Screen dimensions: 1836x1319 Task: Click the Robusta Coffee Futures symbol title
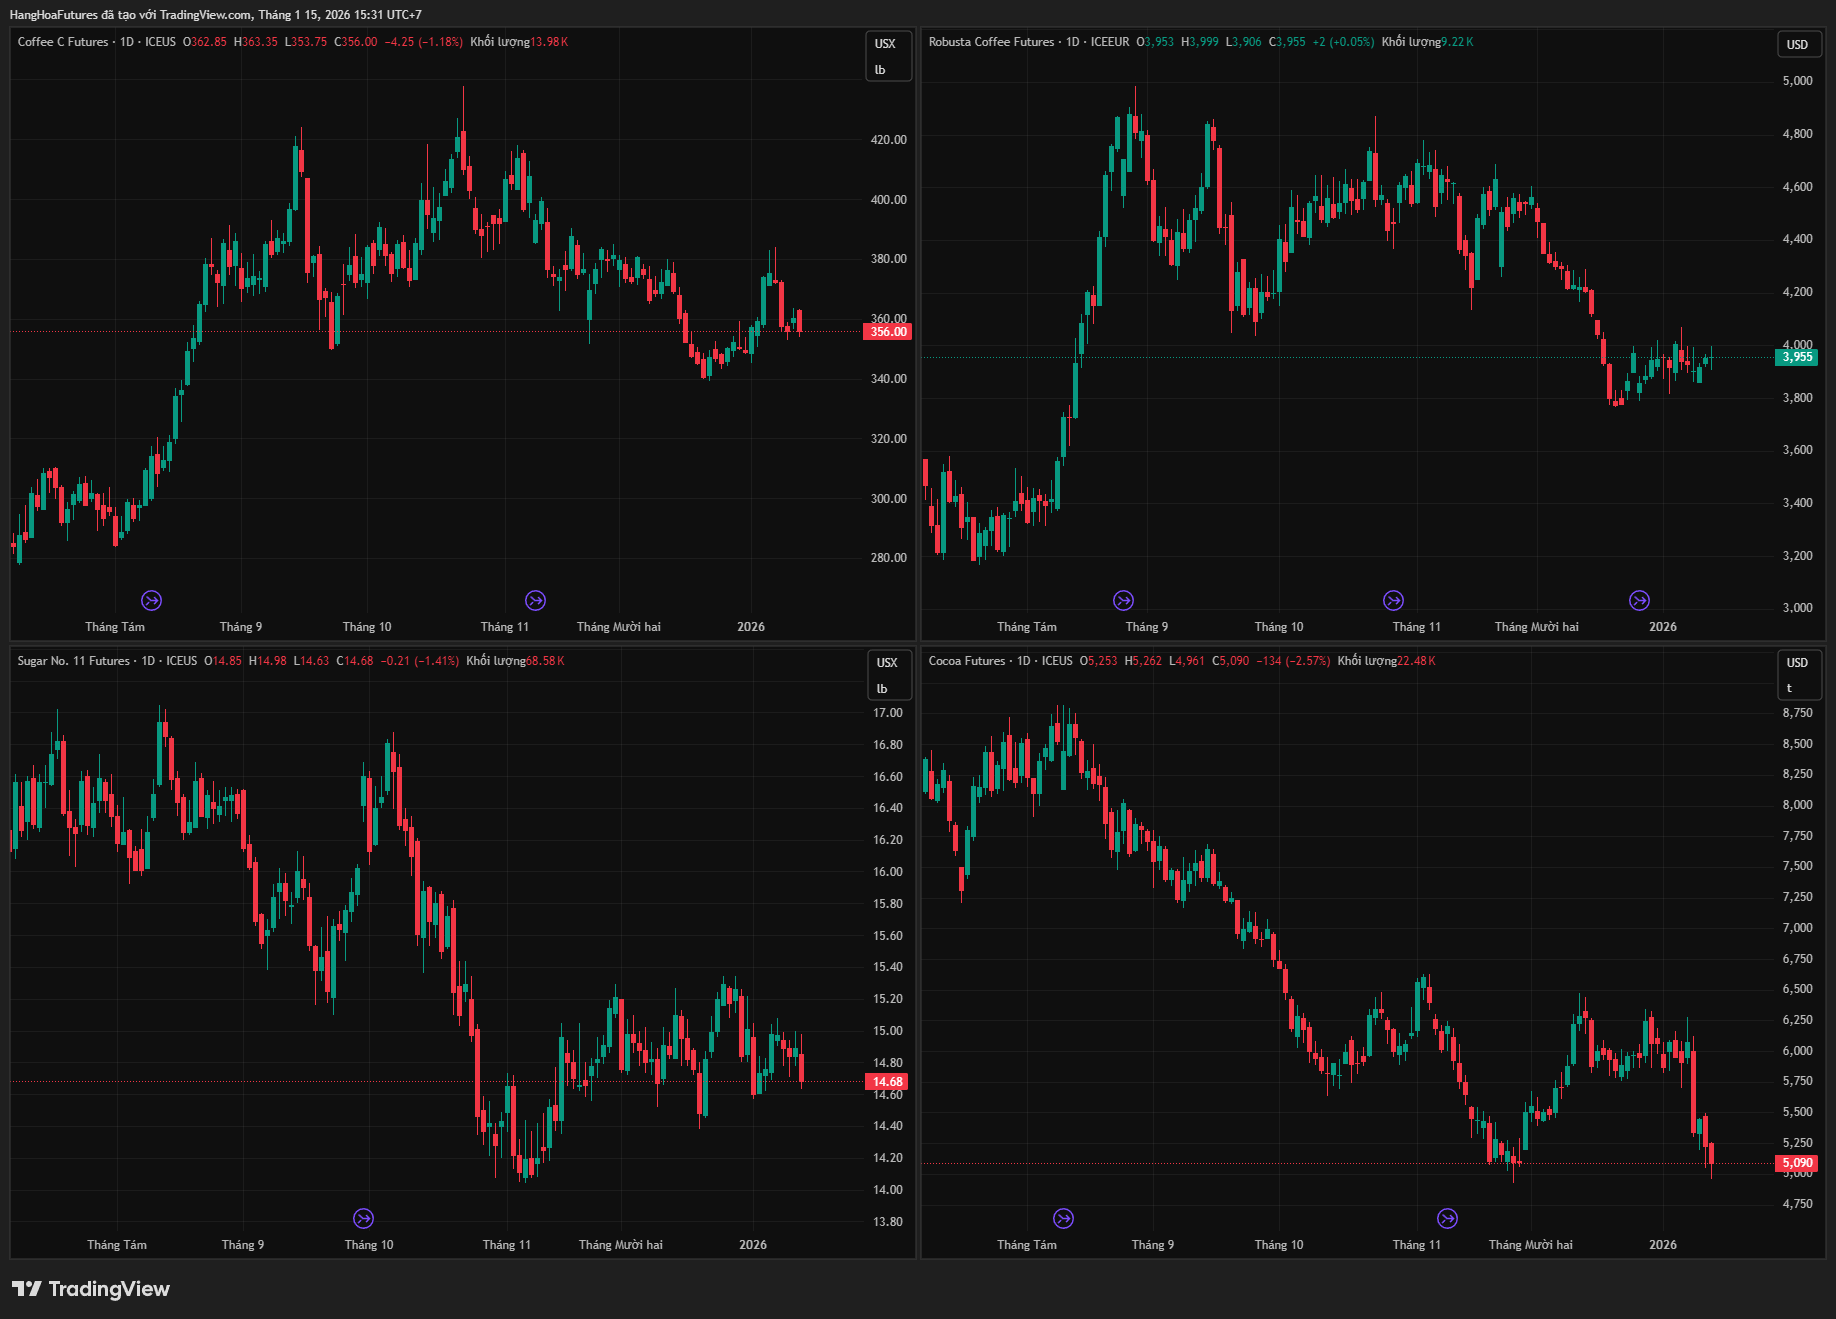[991, 42]
